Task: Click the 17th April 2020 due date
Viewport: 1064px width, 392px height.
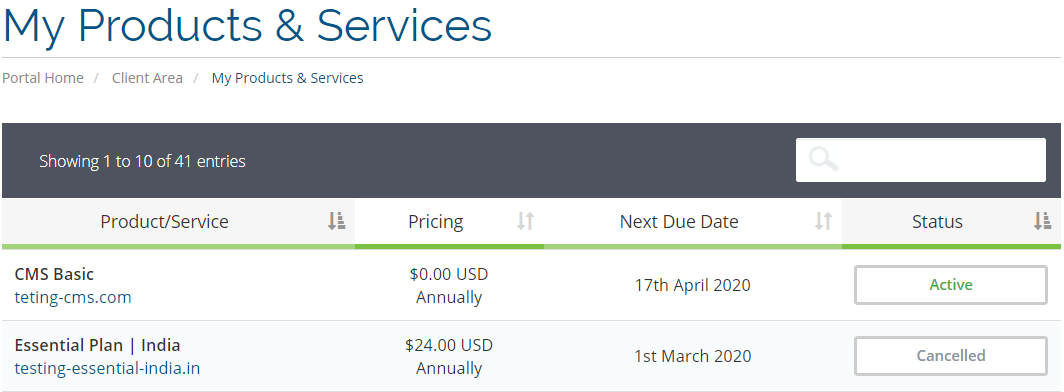Action: click(x=693, y=285)
